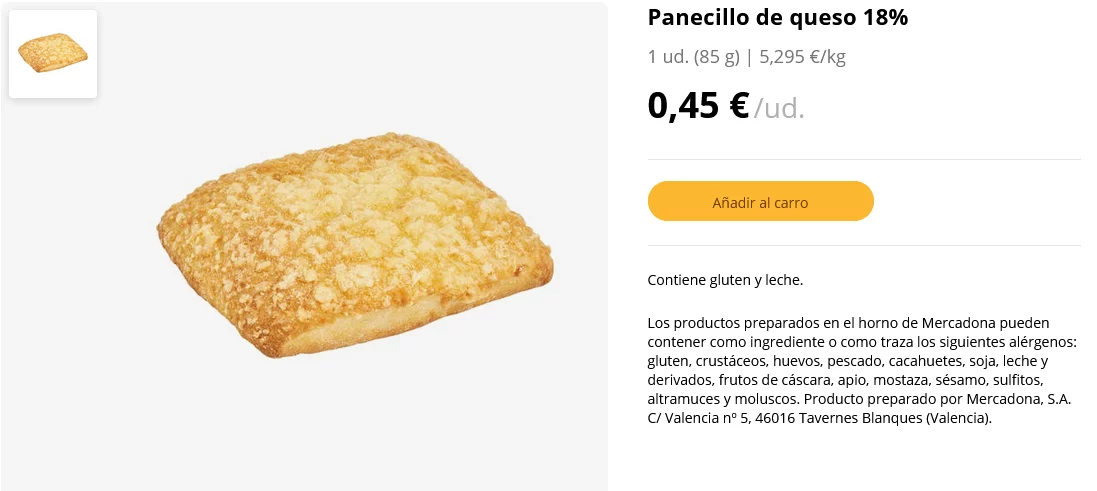This screenshot has height=491, width=1097.
Task: Click the 5,295 €/kg price per kilo
Action: 802,57
